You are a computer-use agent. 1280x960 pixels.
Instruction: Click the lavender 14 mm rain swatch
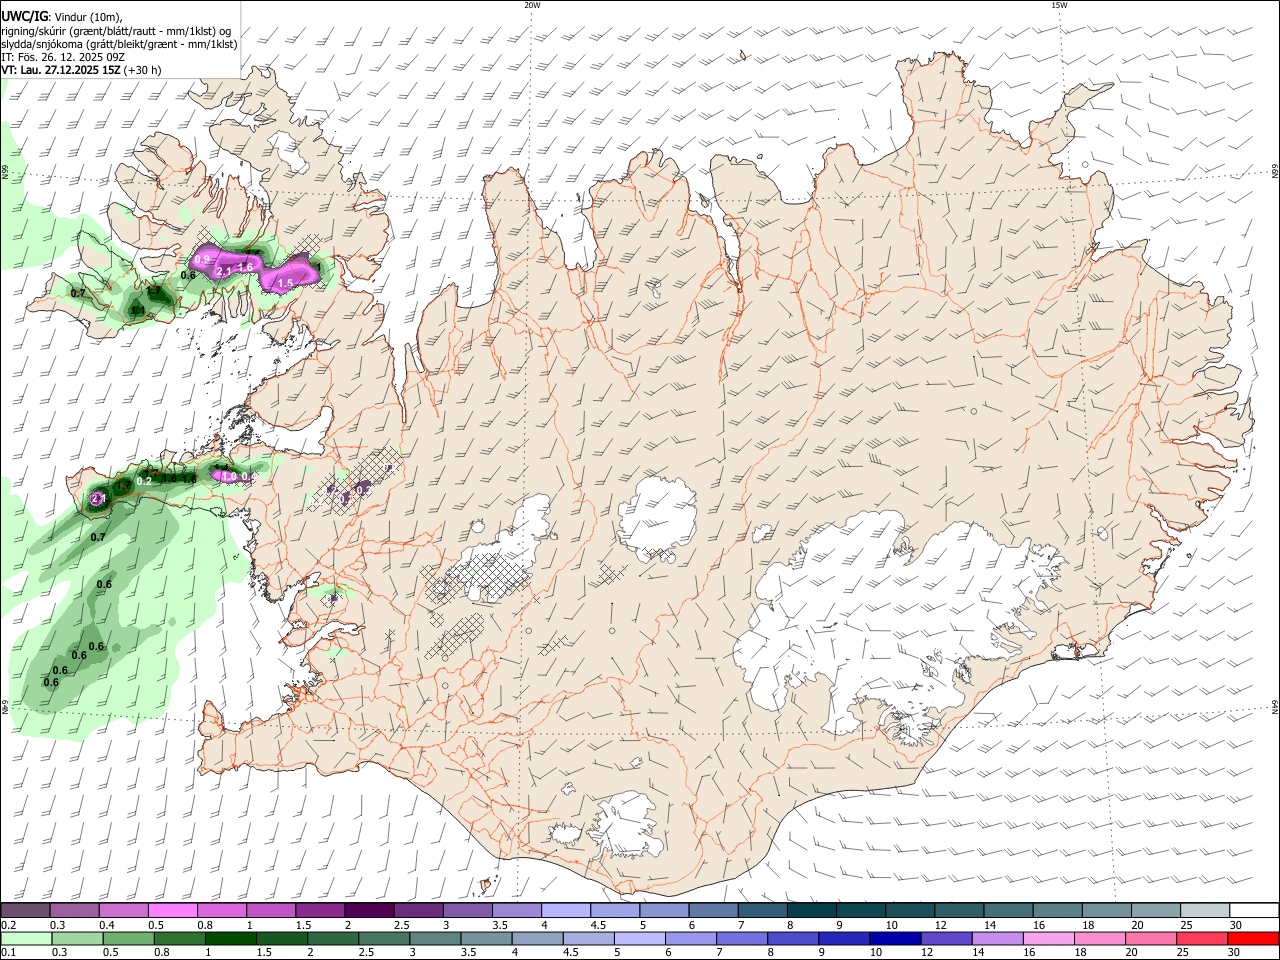997,938
